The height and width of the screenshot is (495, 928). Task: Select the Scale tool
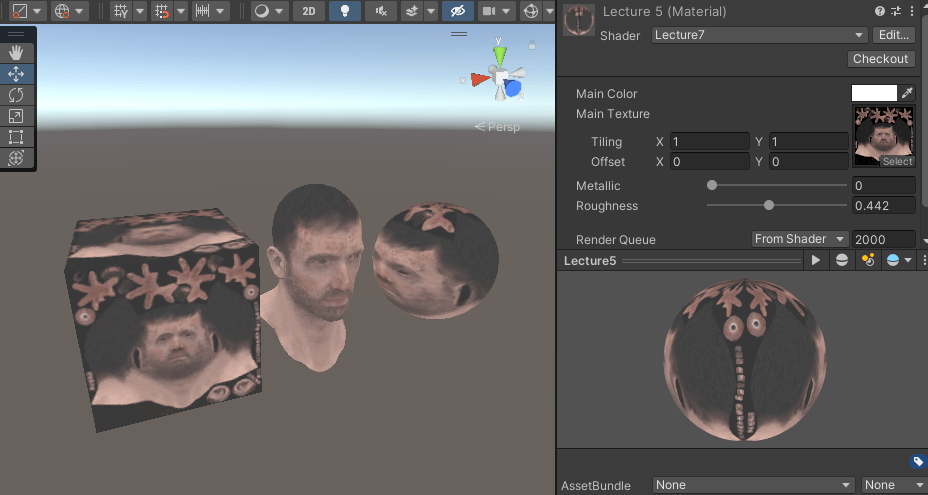[x=16, y=116]
